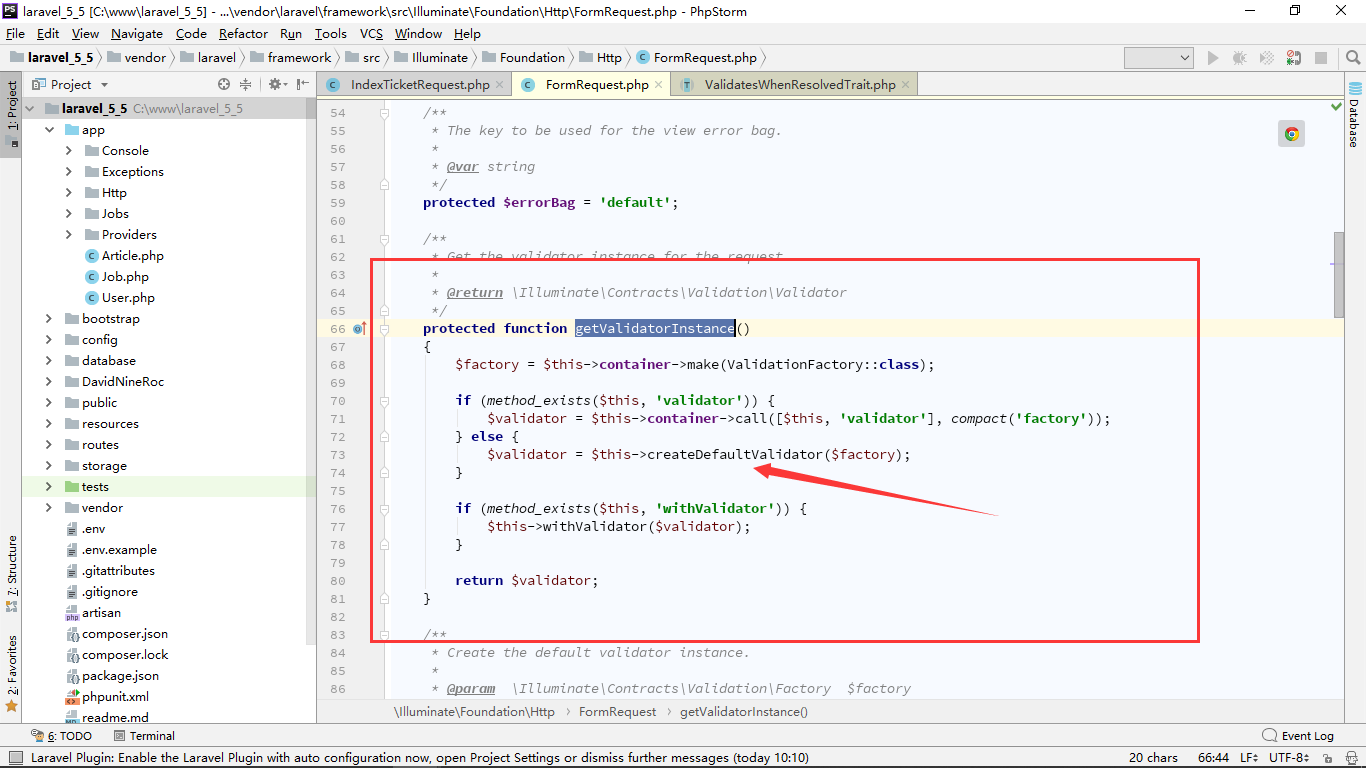Expand the Exceptions folder

(x=69, y=172)
